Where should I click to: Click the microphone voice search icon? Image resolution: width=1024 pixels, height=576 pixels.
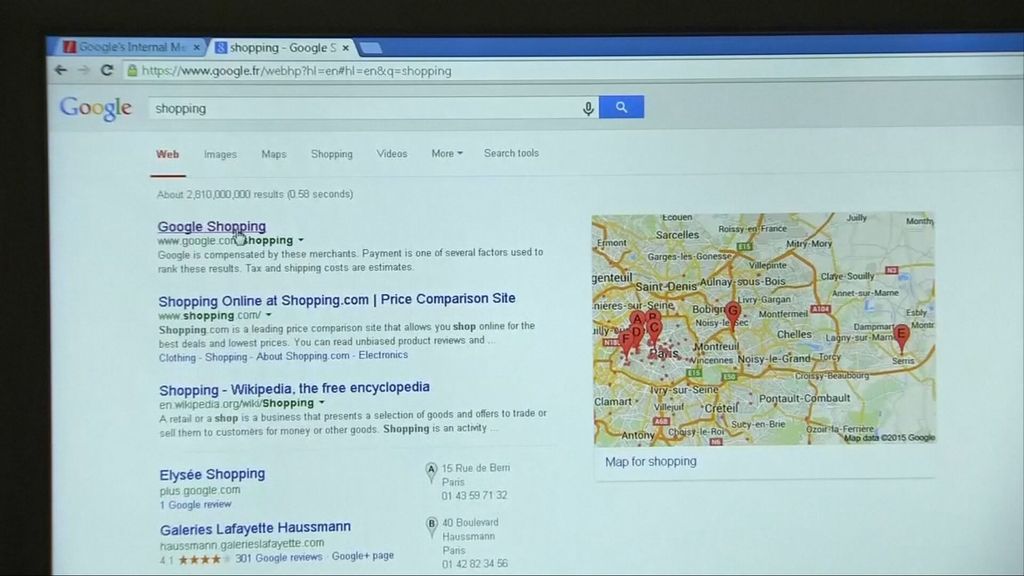pyautogui.click(x=588, y=108)
